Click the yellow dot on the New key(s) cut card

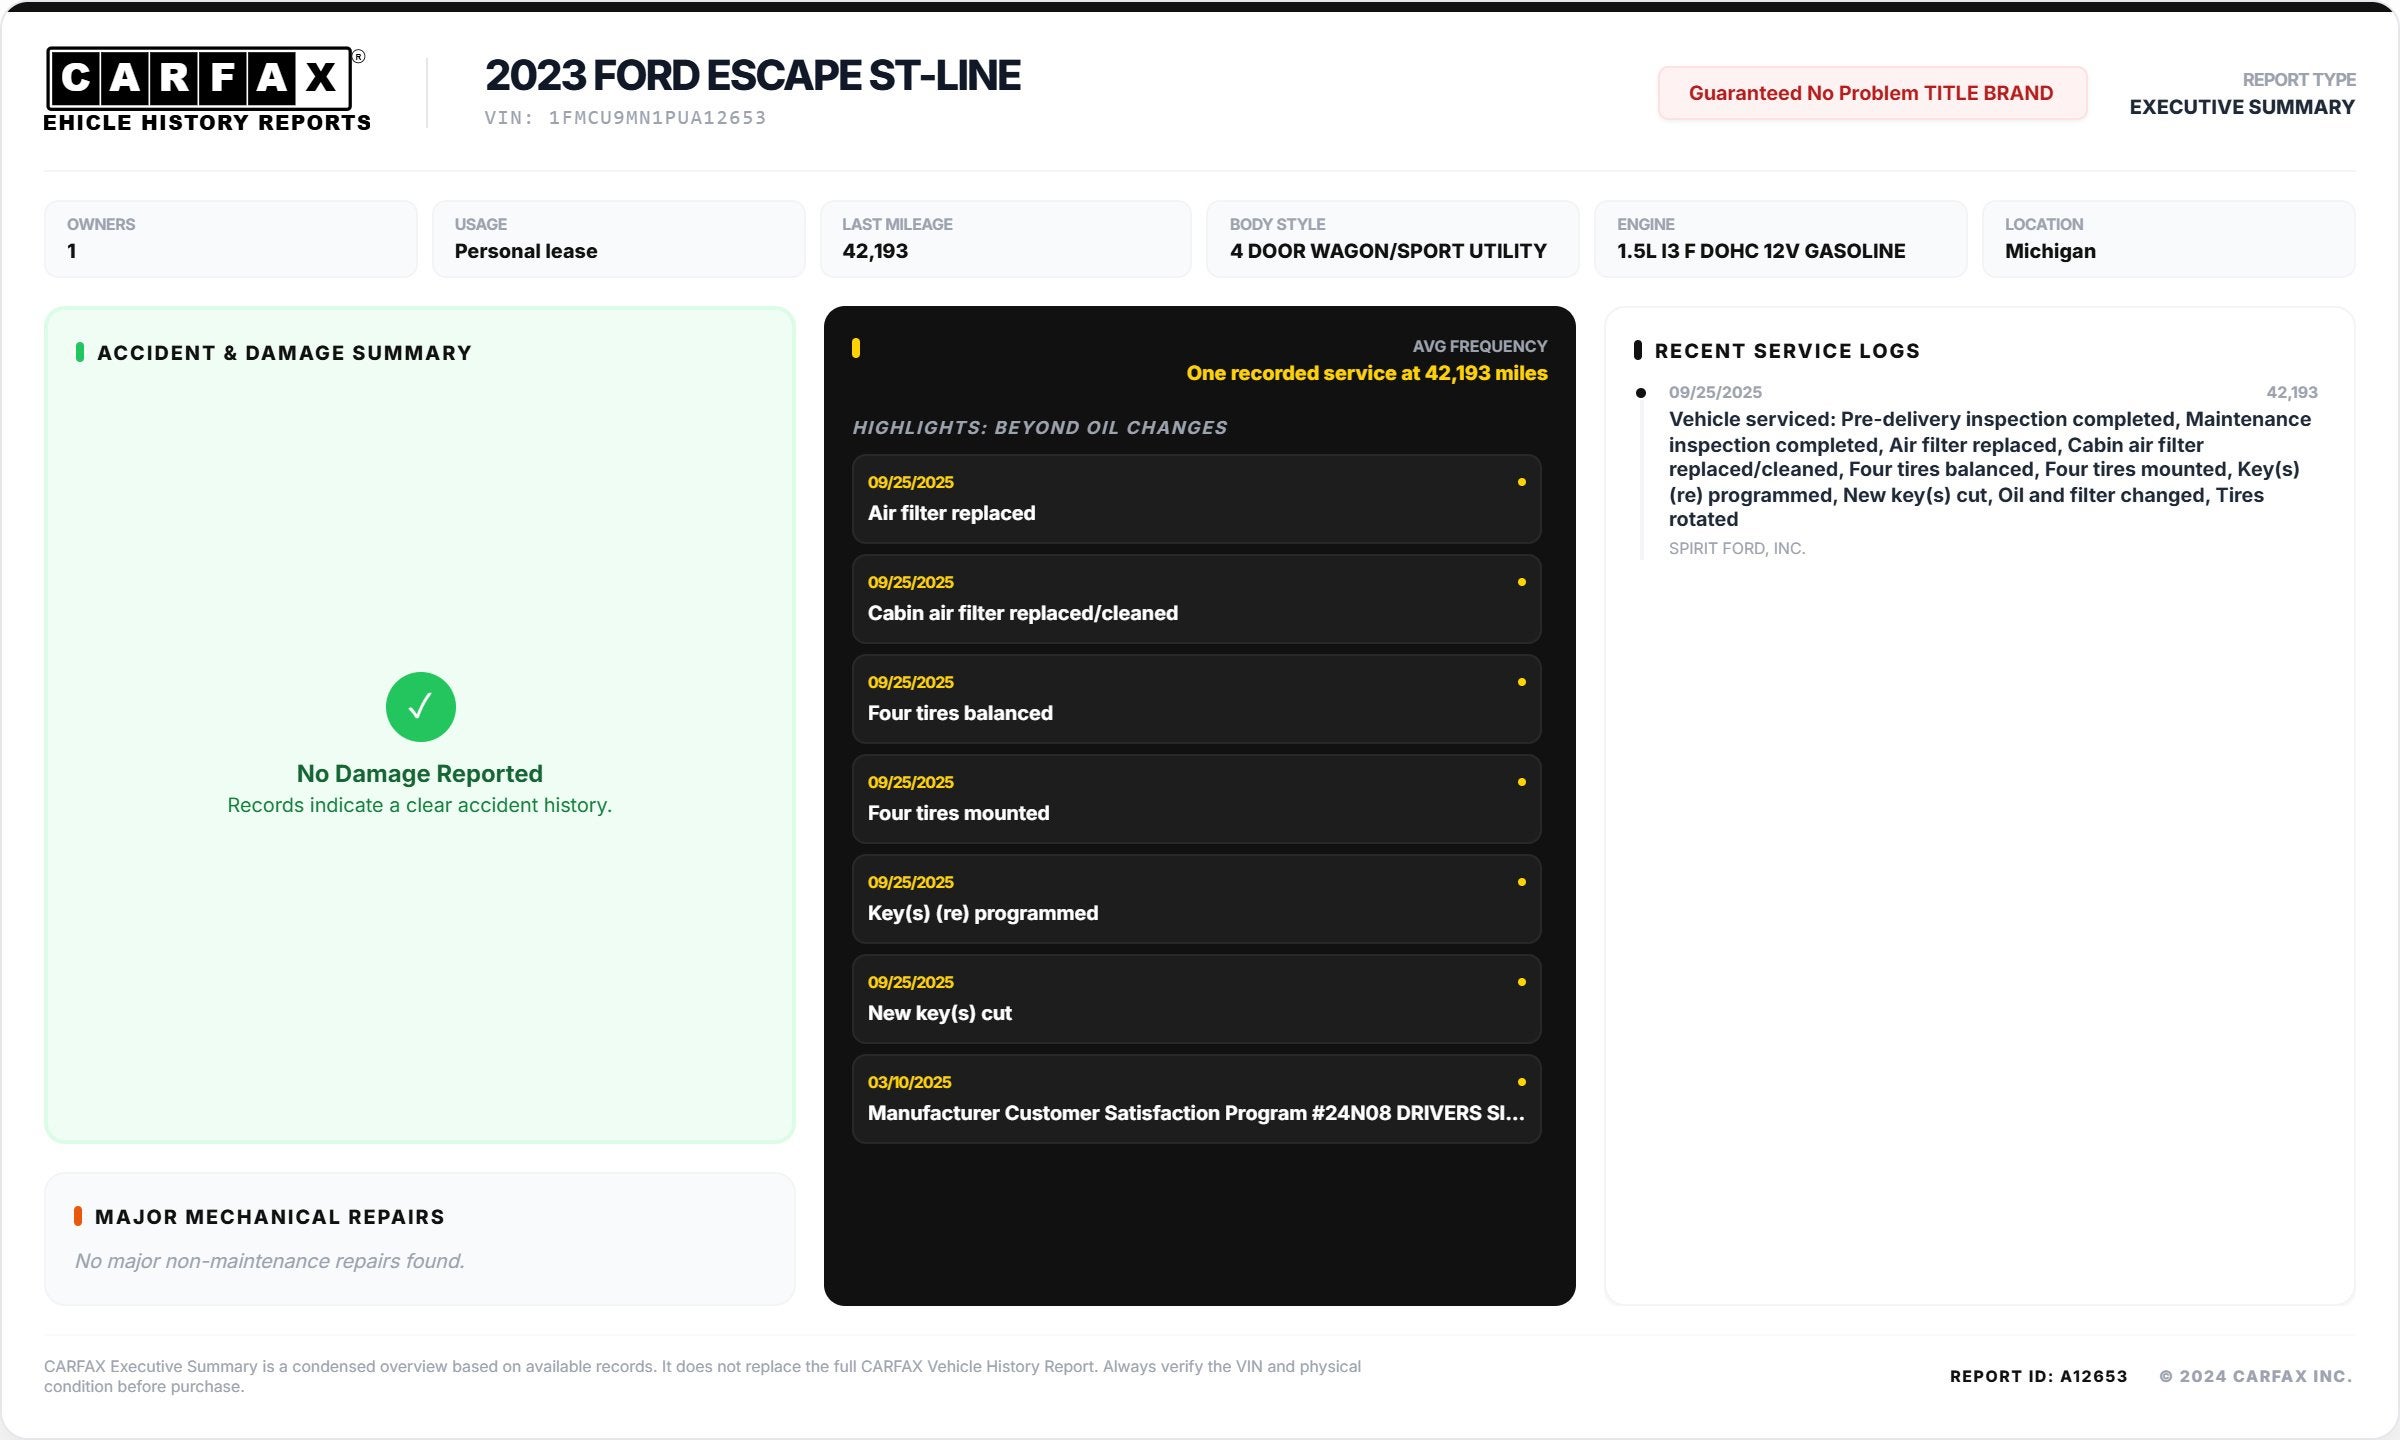tap(1521, 982)
